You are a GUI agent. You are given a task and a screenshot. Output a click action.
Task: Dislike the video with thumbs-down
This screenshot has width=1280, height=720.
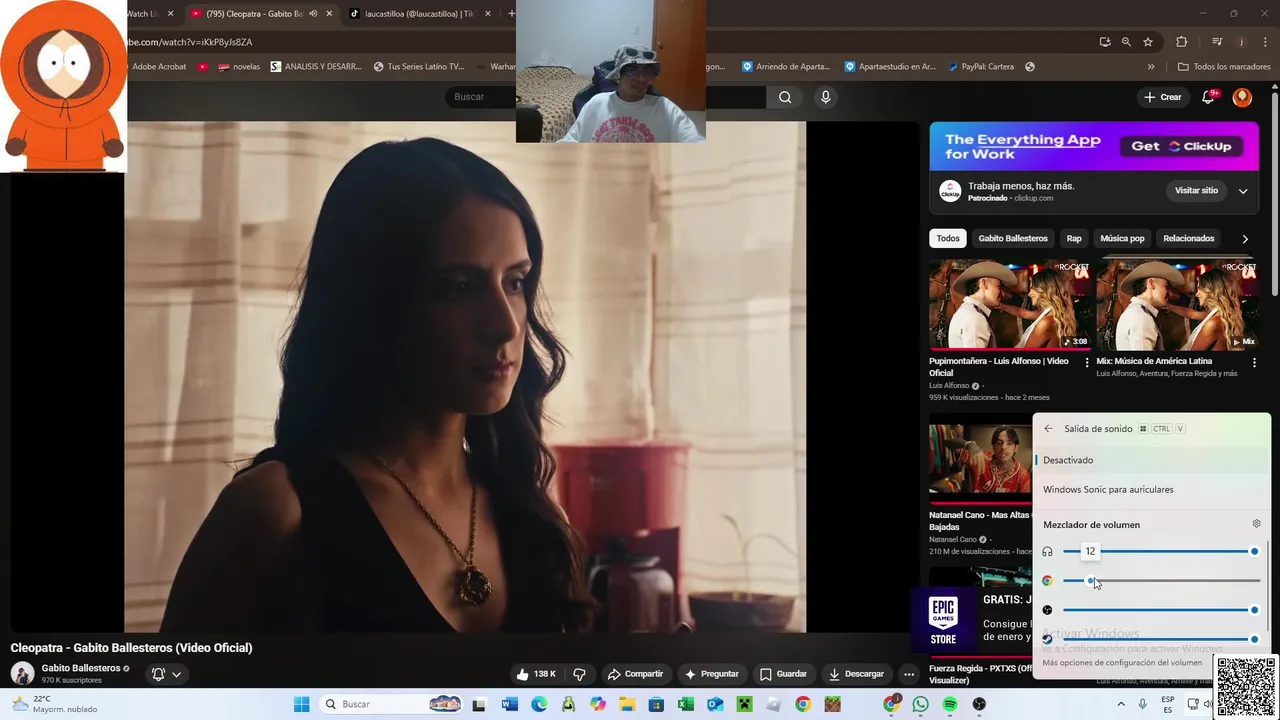point(579,674)
